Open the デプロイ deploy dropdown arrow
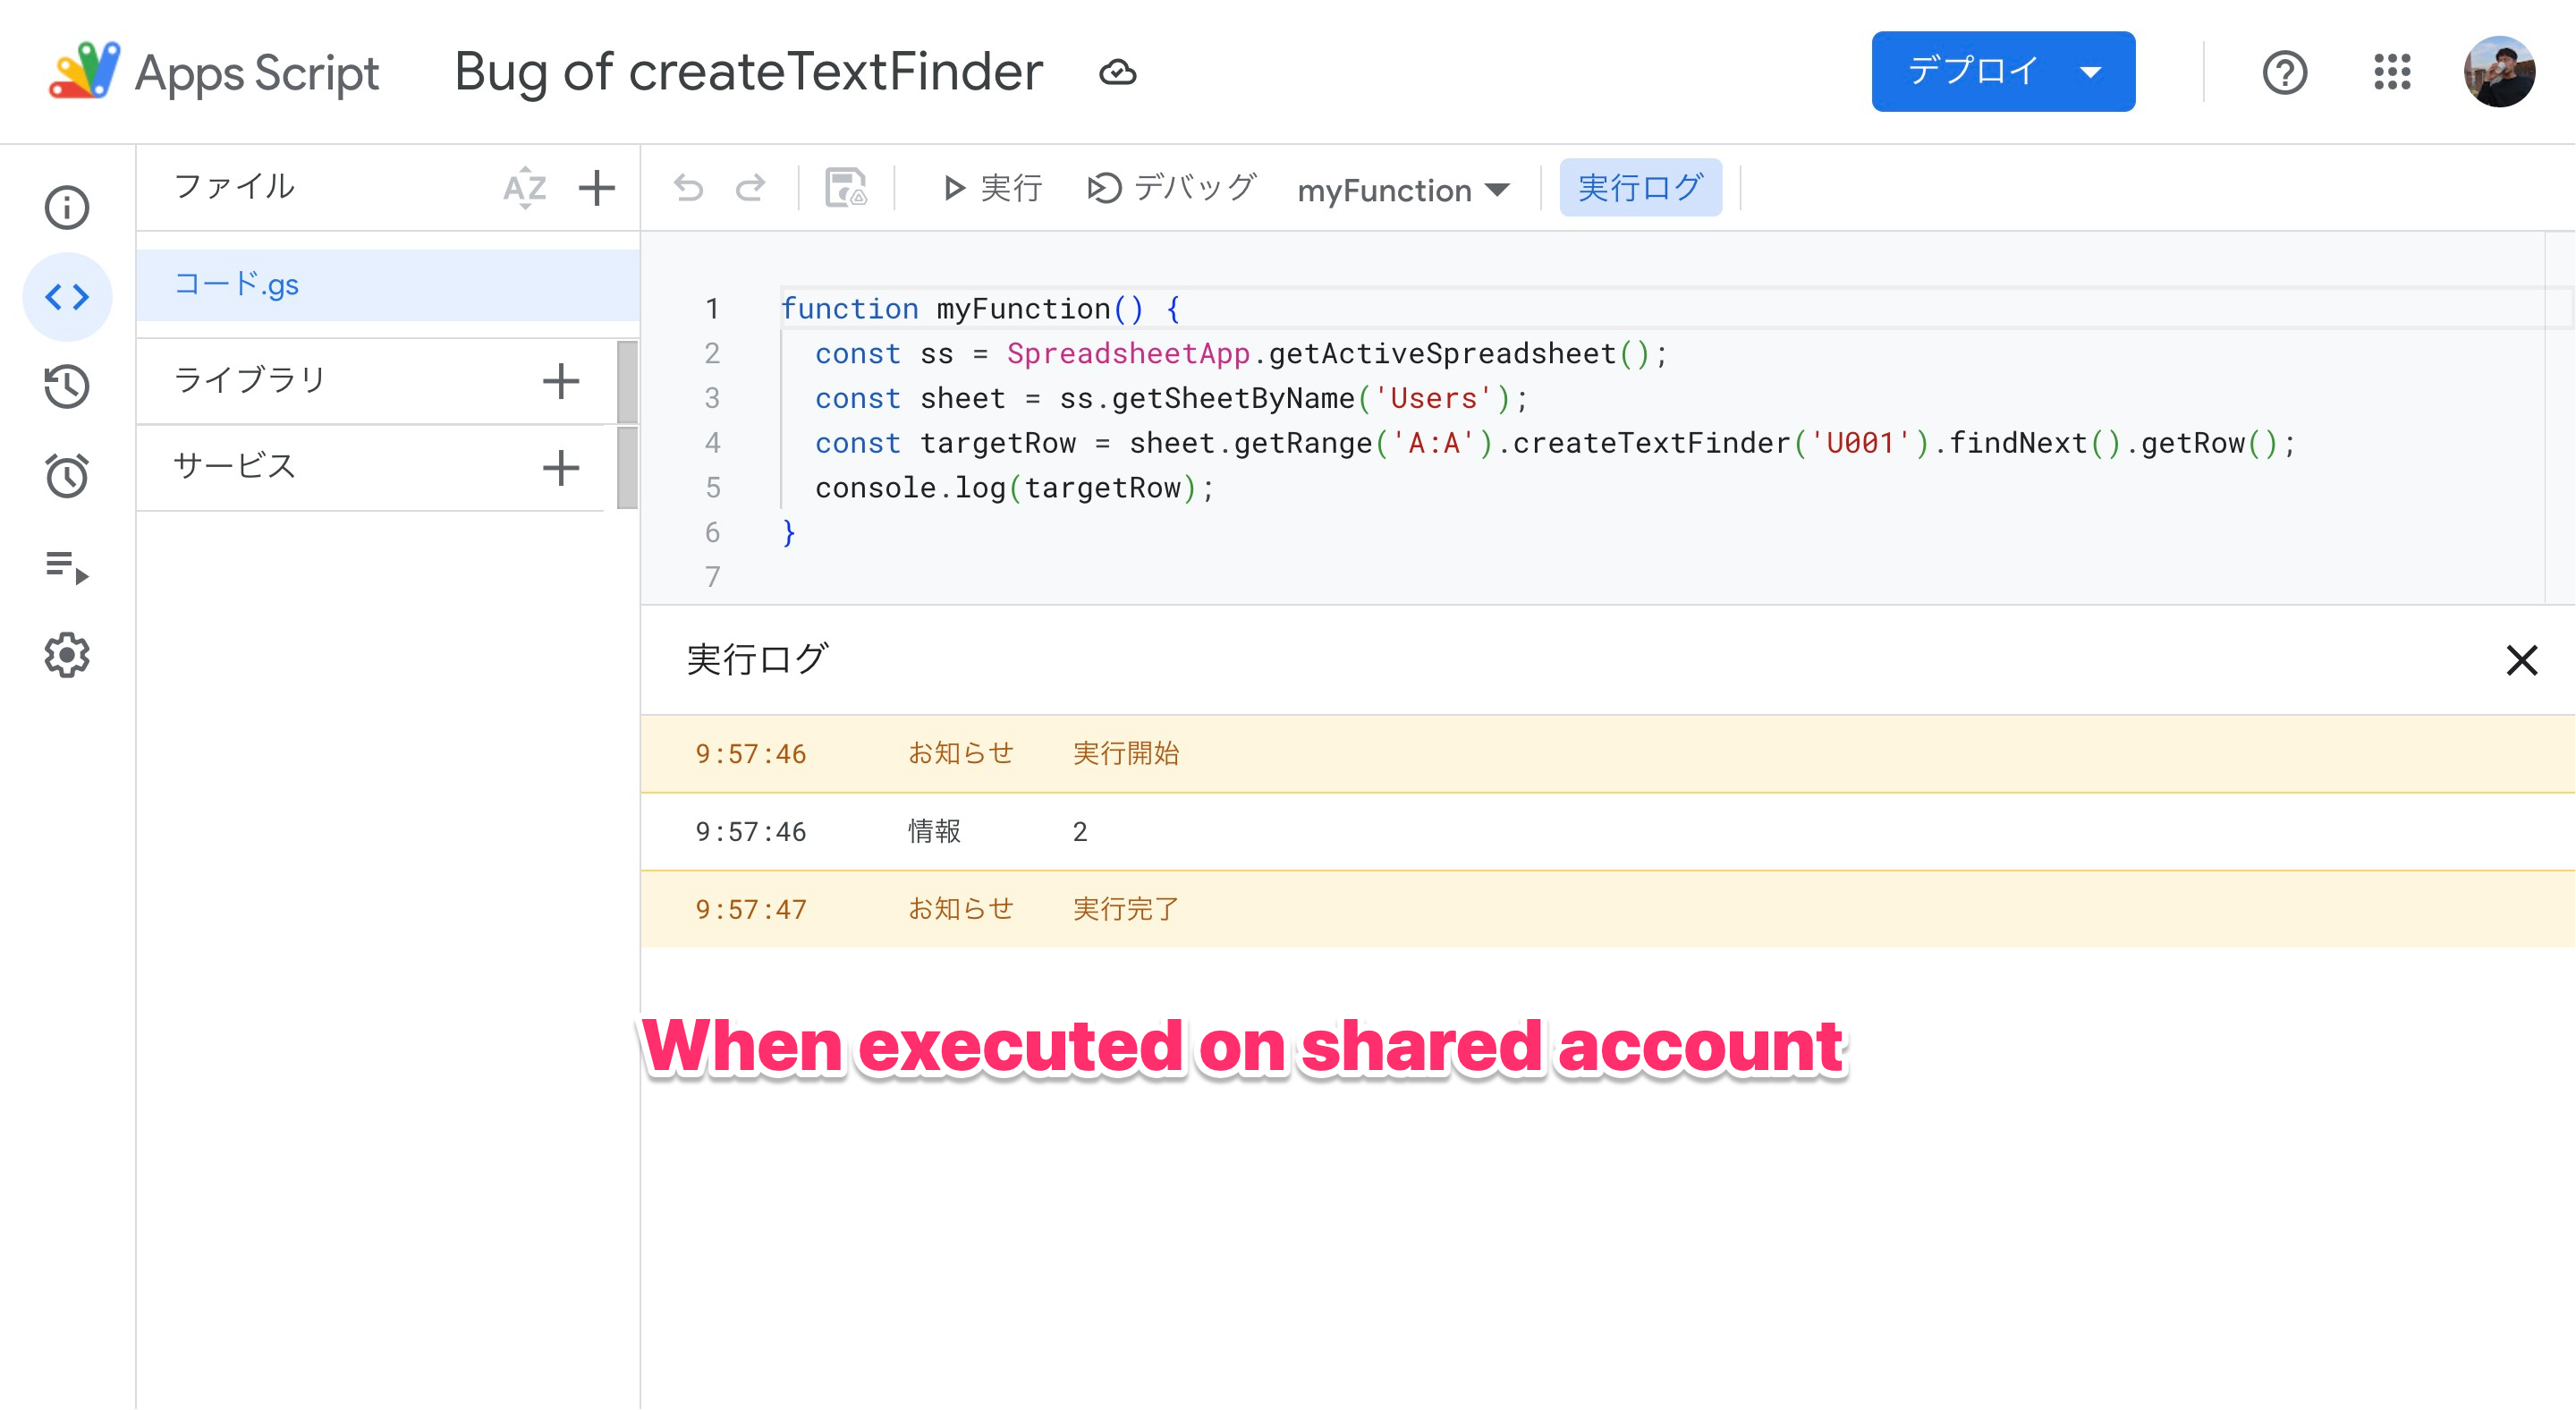 (2090, 72)
